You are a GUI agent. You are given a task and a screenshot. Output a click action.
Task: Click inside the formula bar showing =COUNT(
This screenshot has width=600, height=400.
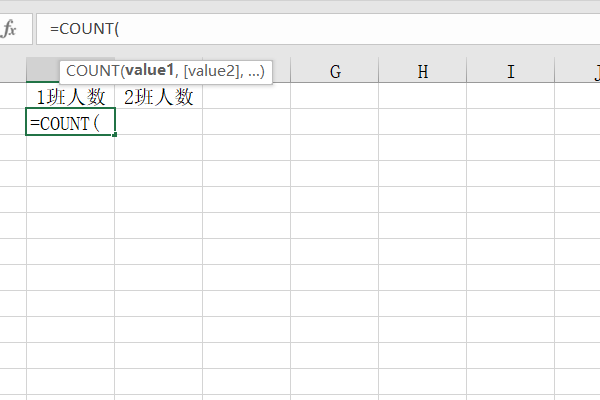(300, 29)
